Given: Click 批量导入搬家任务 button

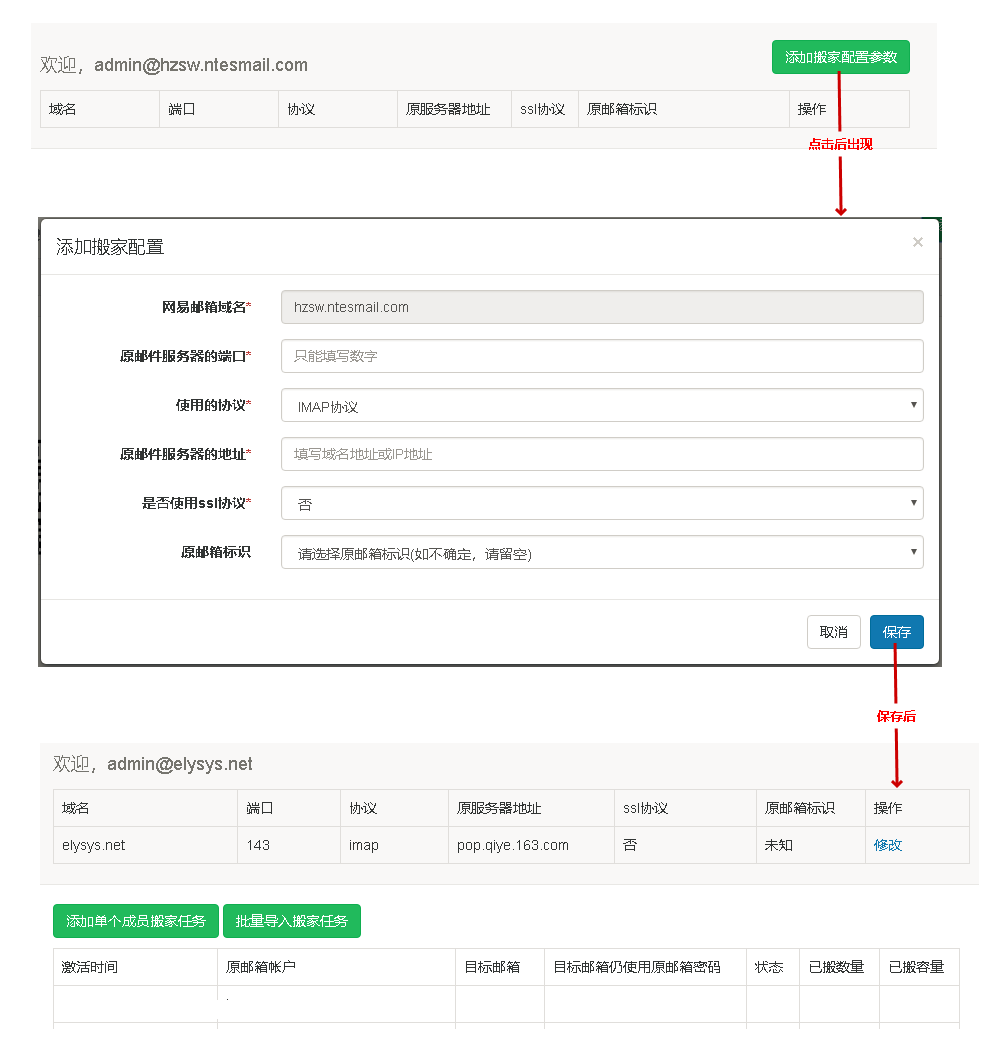Looking at the screenshot, I should [292, 921].
